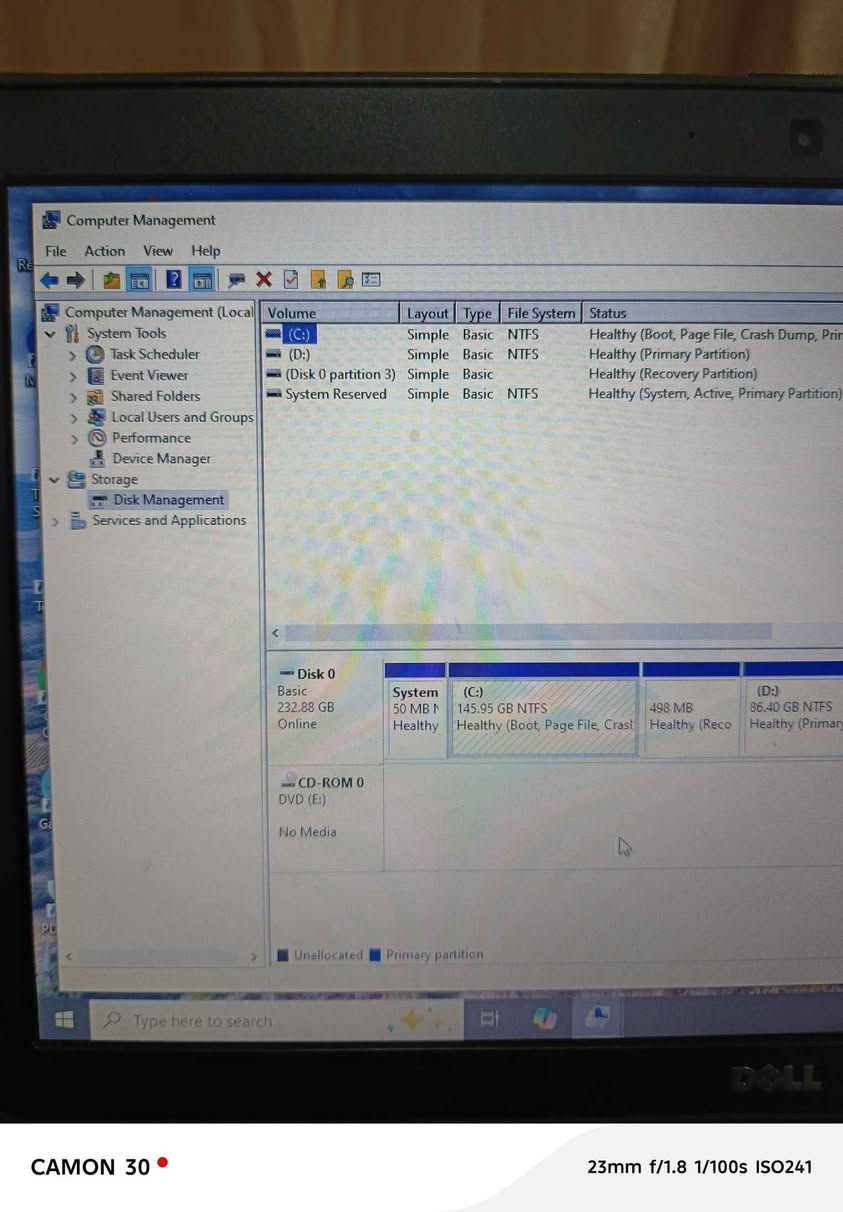Click the Windows Start button
Image resolution: width=843 pixels, height=1212 pixels.
click(x=64, y=1020)
